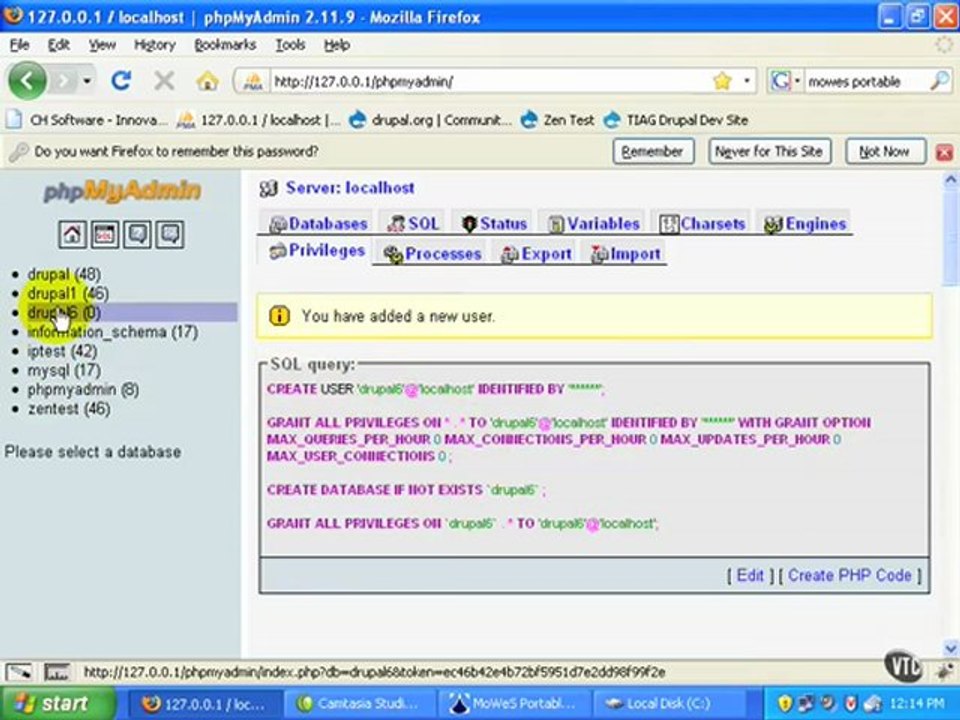Switch to the Privileges tab
The width and height of the screenshot is (960, 720).
pyautogui.click(x=317, y=250)
